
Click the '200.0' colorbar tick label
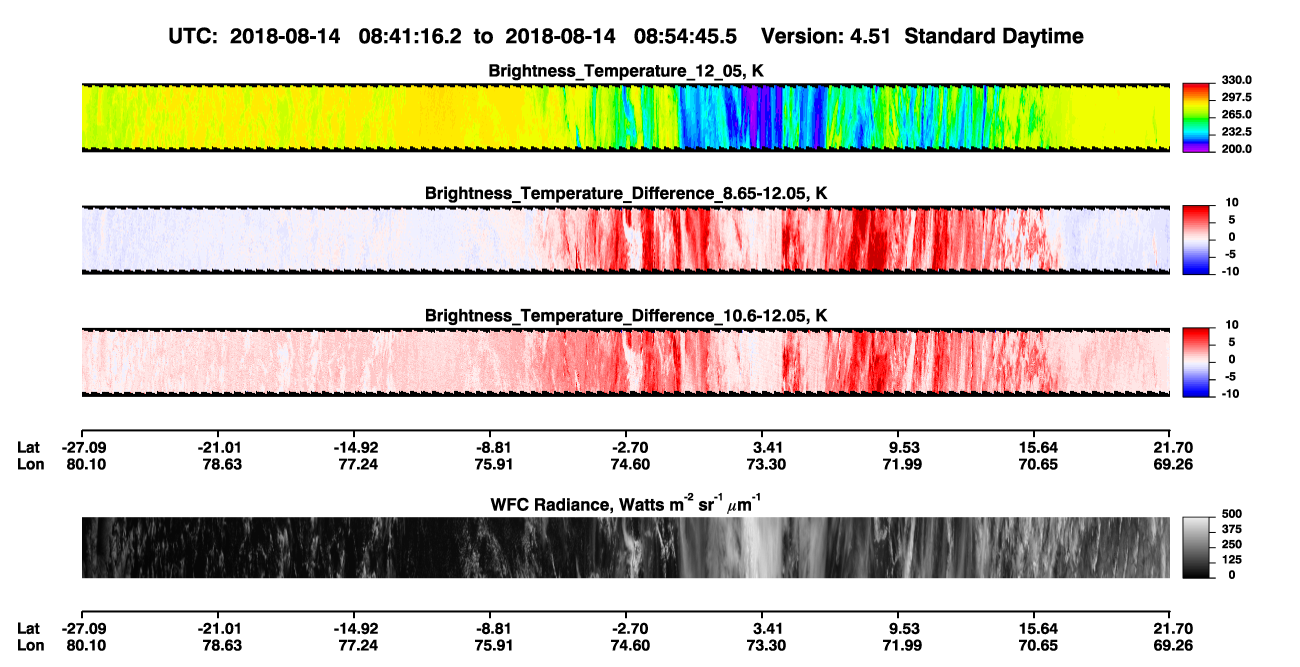tap(1238, 149)
